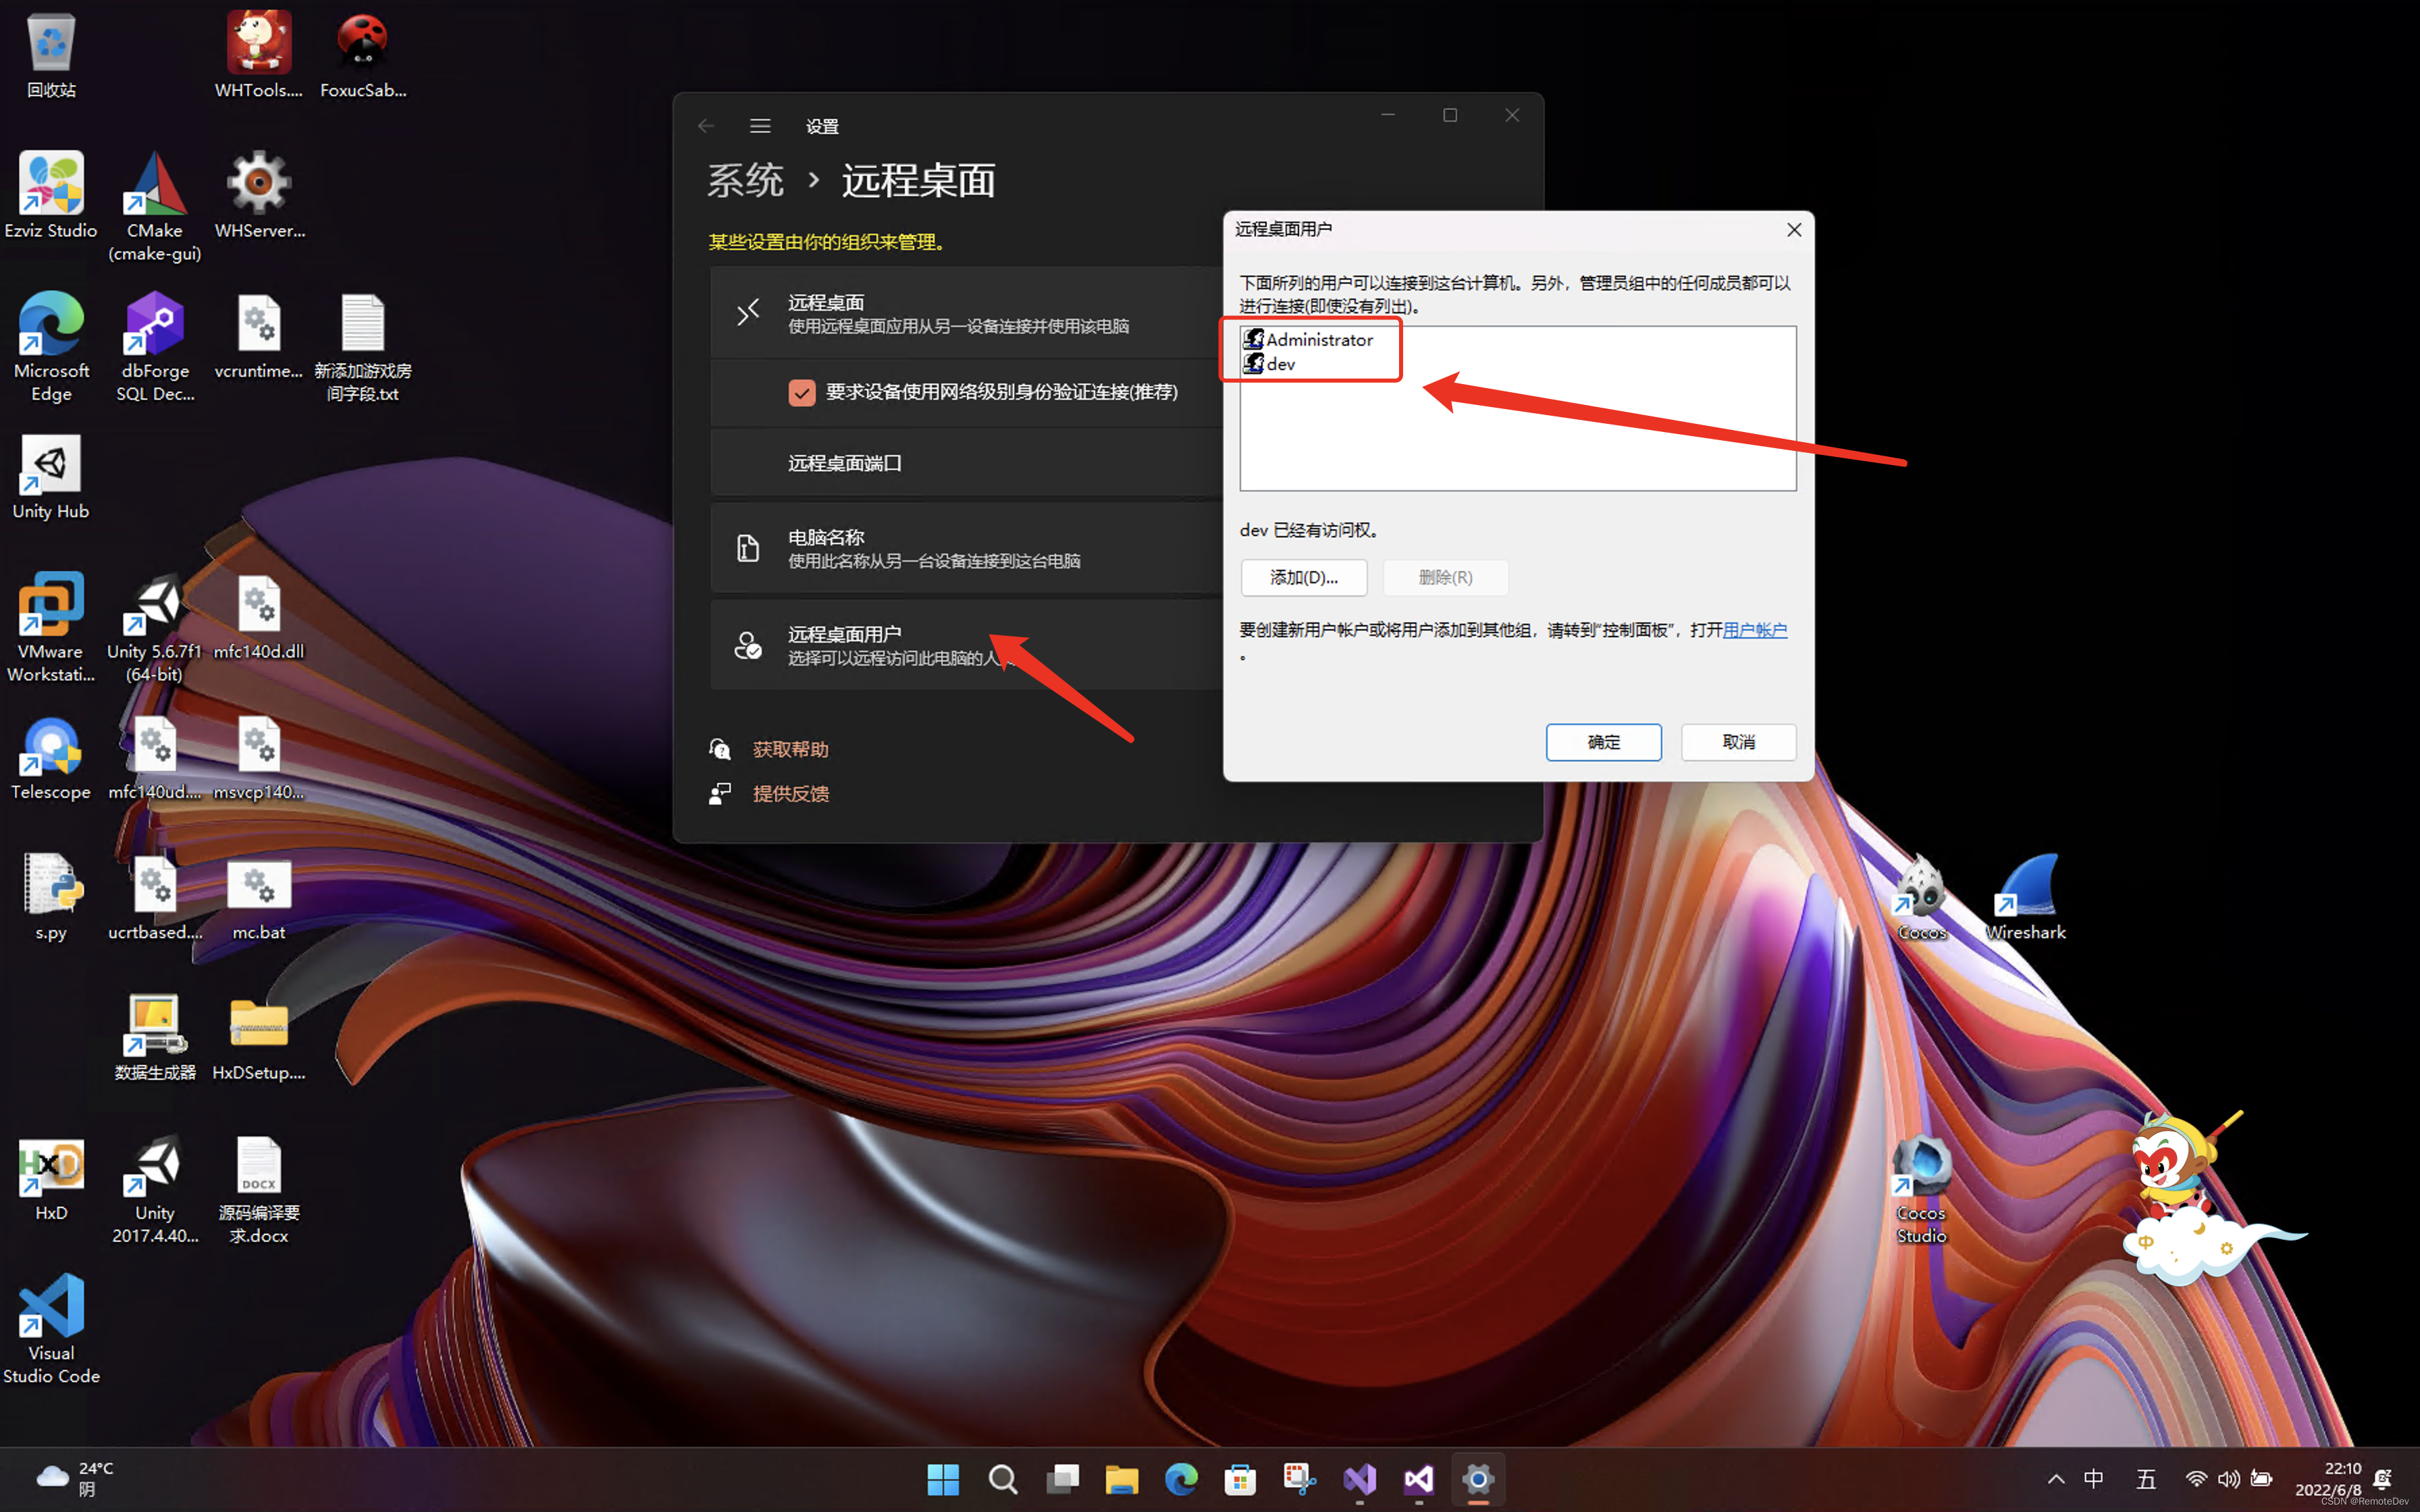Open the Settings navigation hamburger menu
The image size is (2420, 1512).
[x=760, y=126]
